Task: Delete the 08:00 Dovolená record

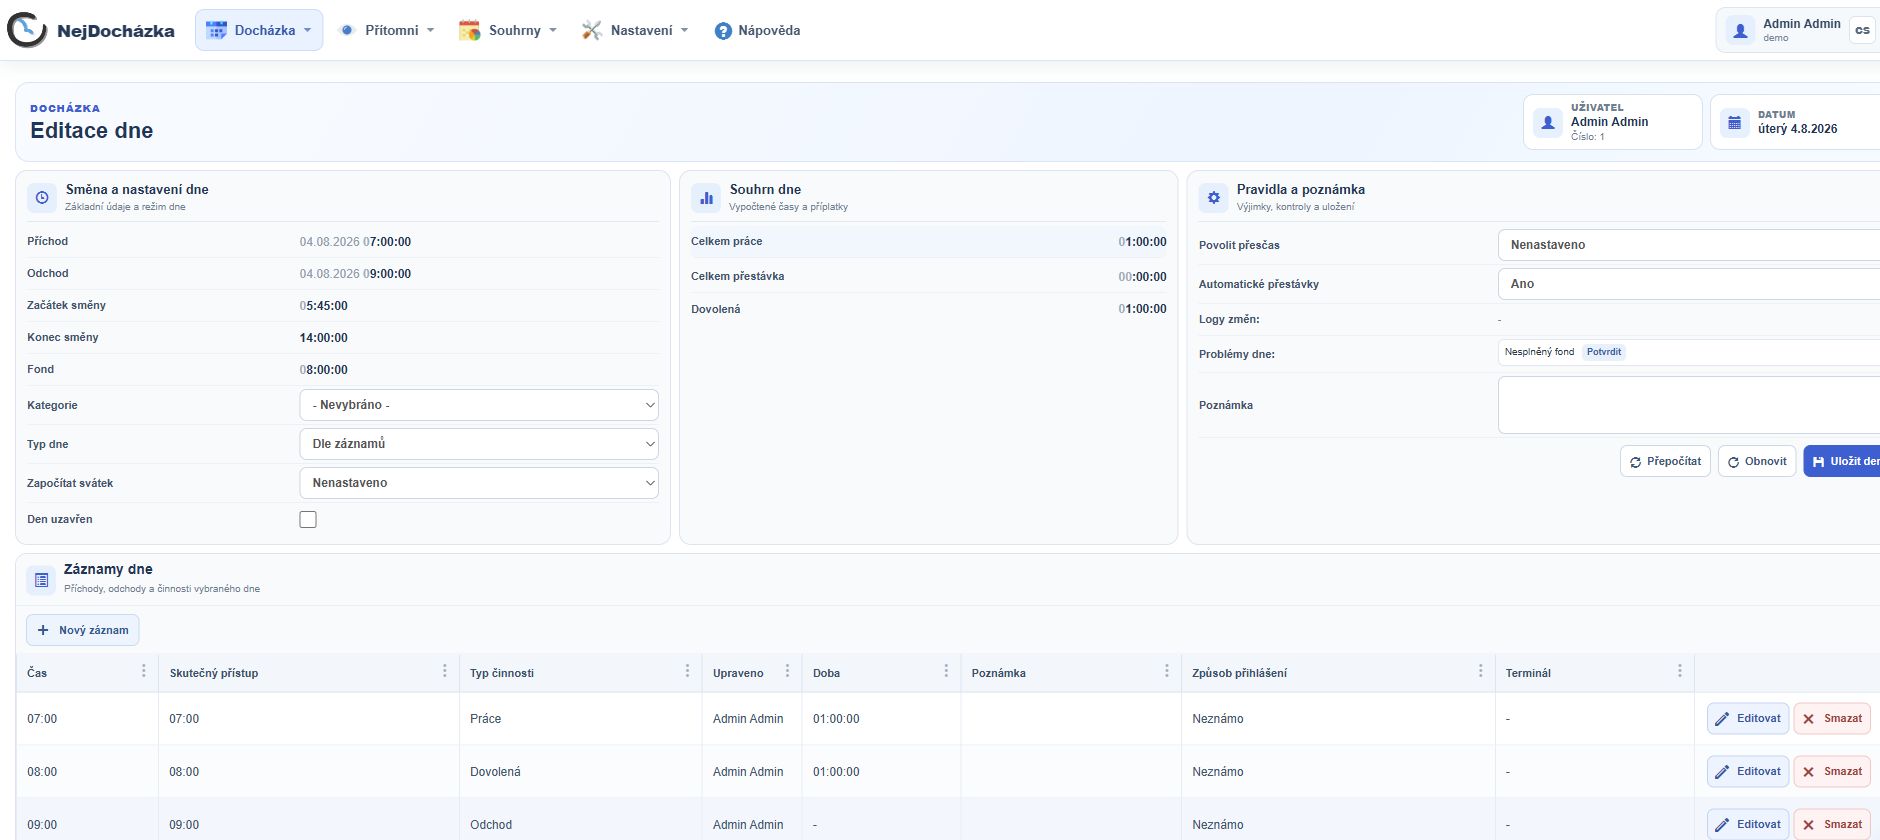Action: pyautogui.click(x=1832, y=771)
